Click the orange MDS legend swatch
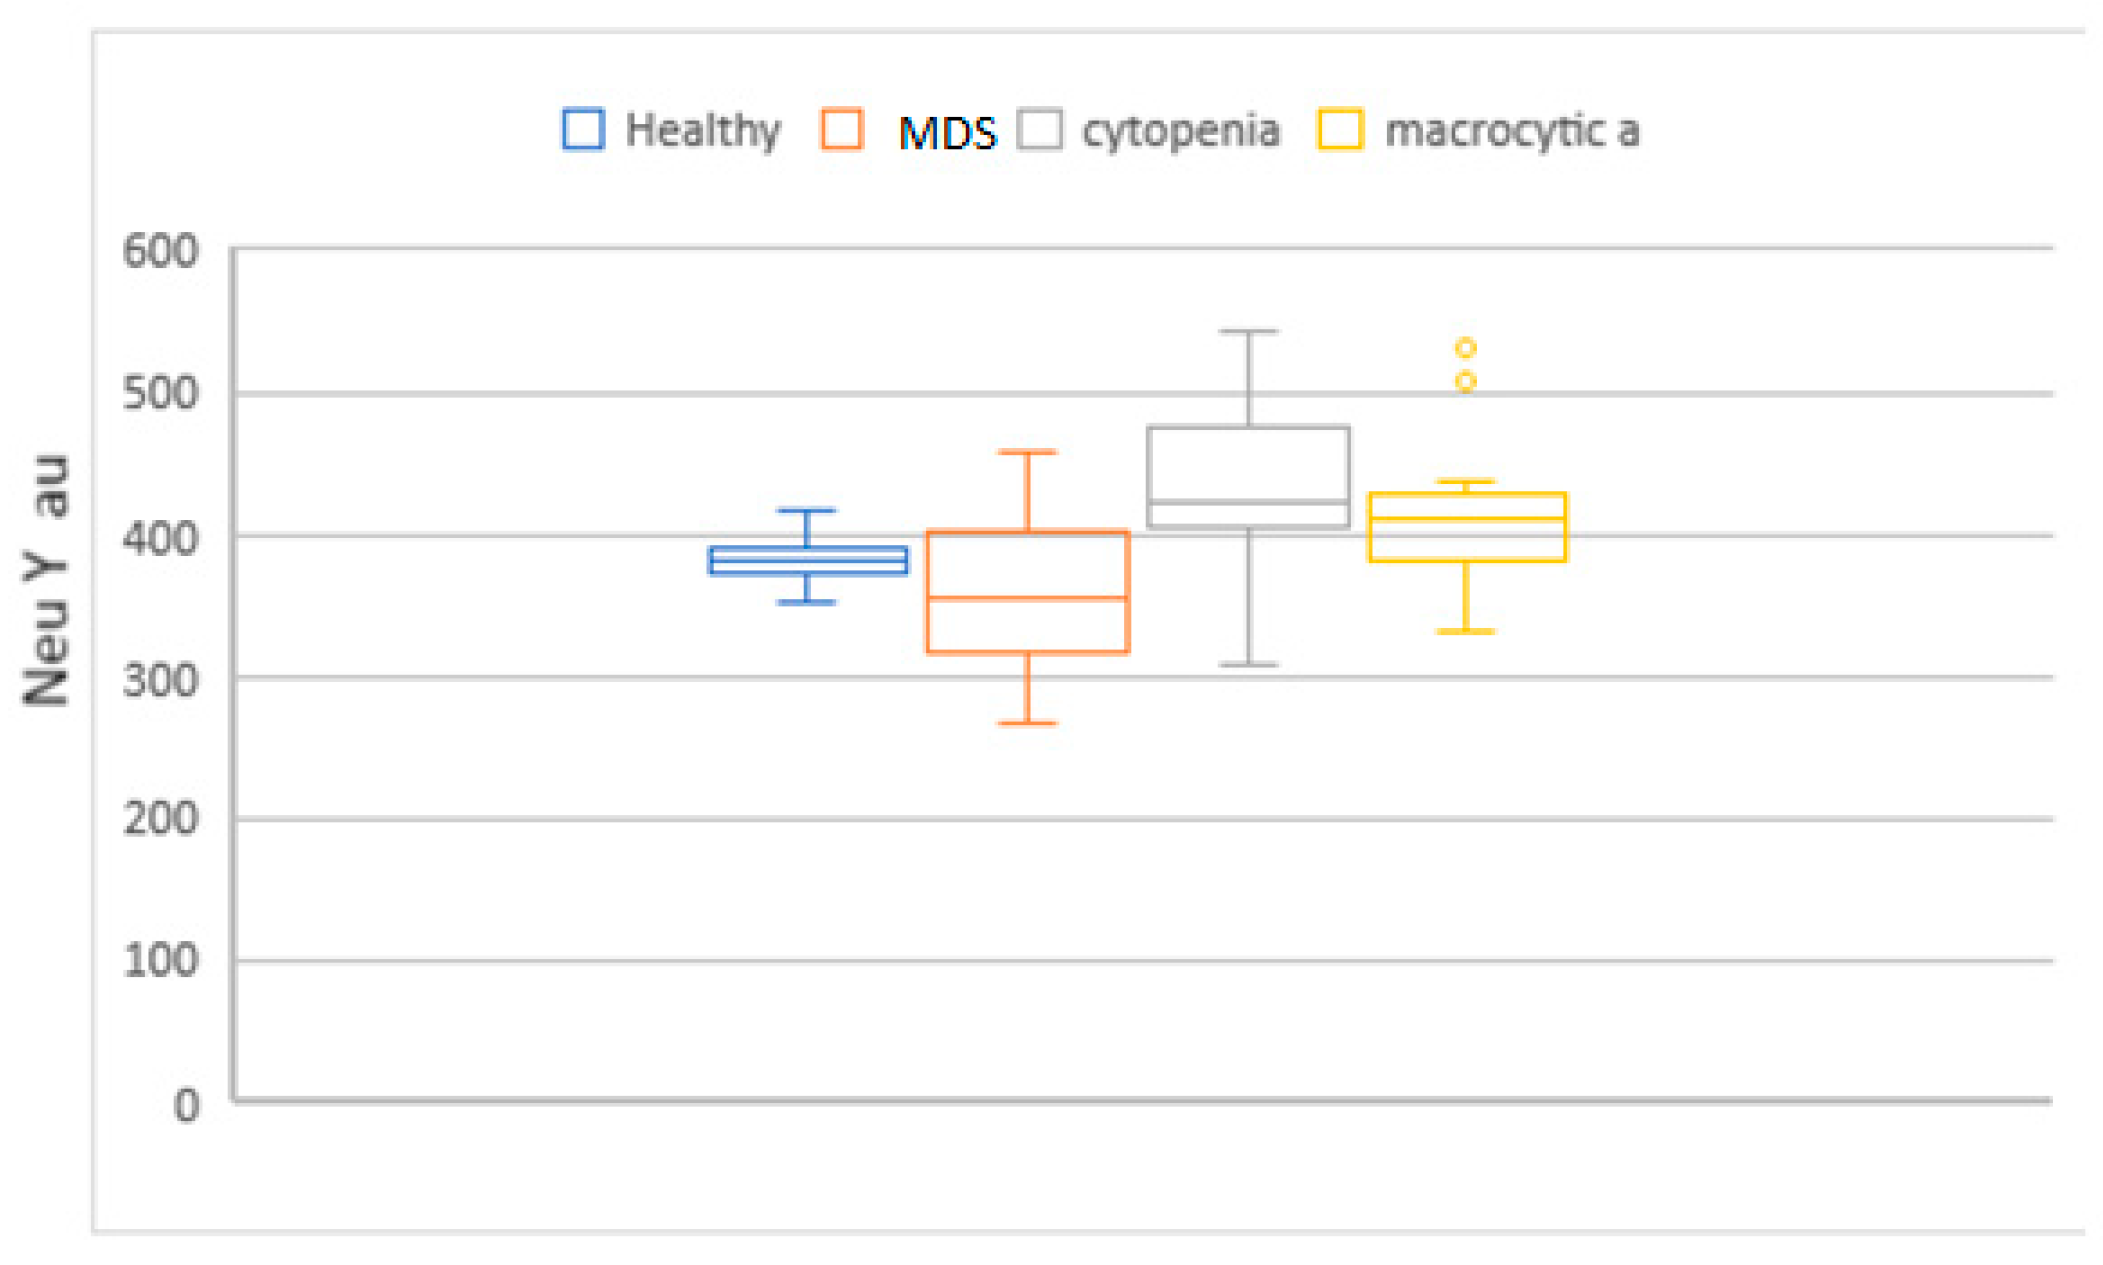The height and width of the screenshot is (1265, 2103). (x=841, y=130)
